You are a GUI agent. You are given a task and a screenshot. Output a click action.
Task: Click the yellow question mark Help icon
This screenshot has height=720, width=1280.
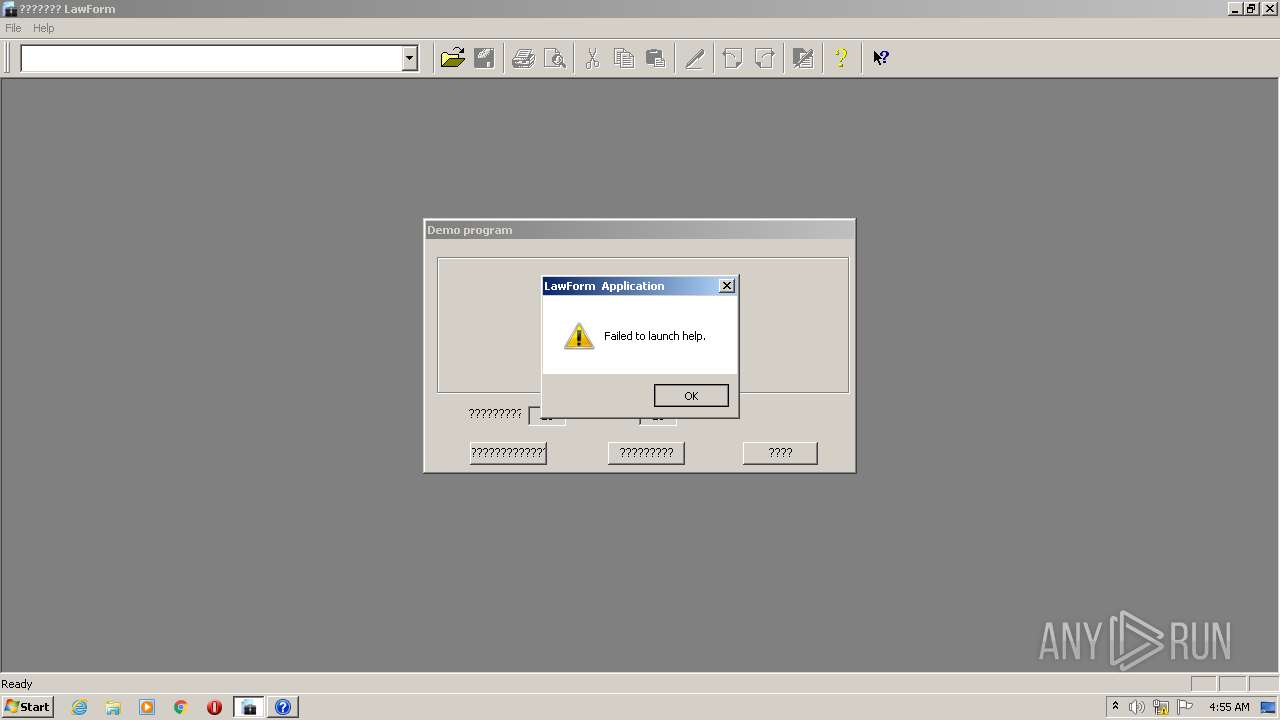click(841, 58)
